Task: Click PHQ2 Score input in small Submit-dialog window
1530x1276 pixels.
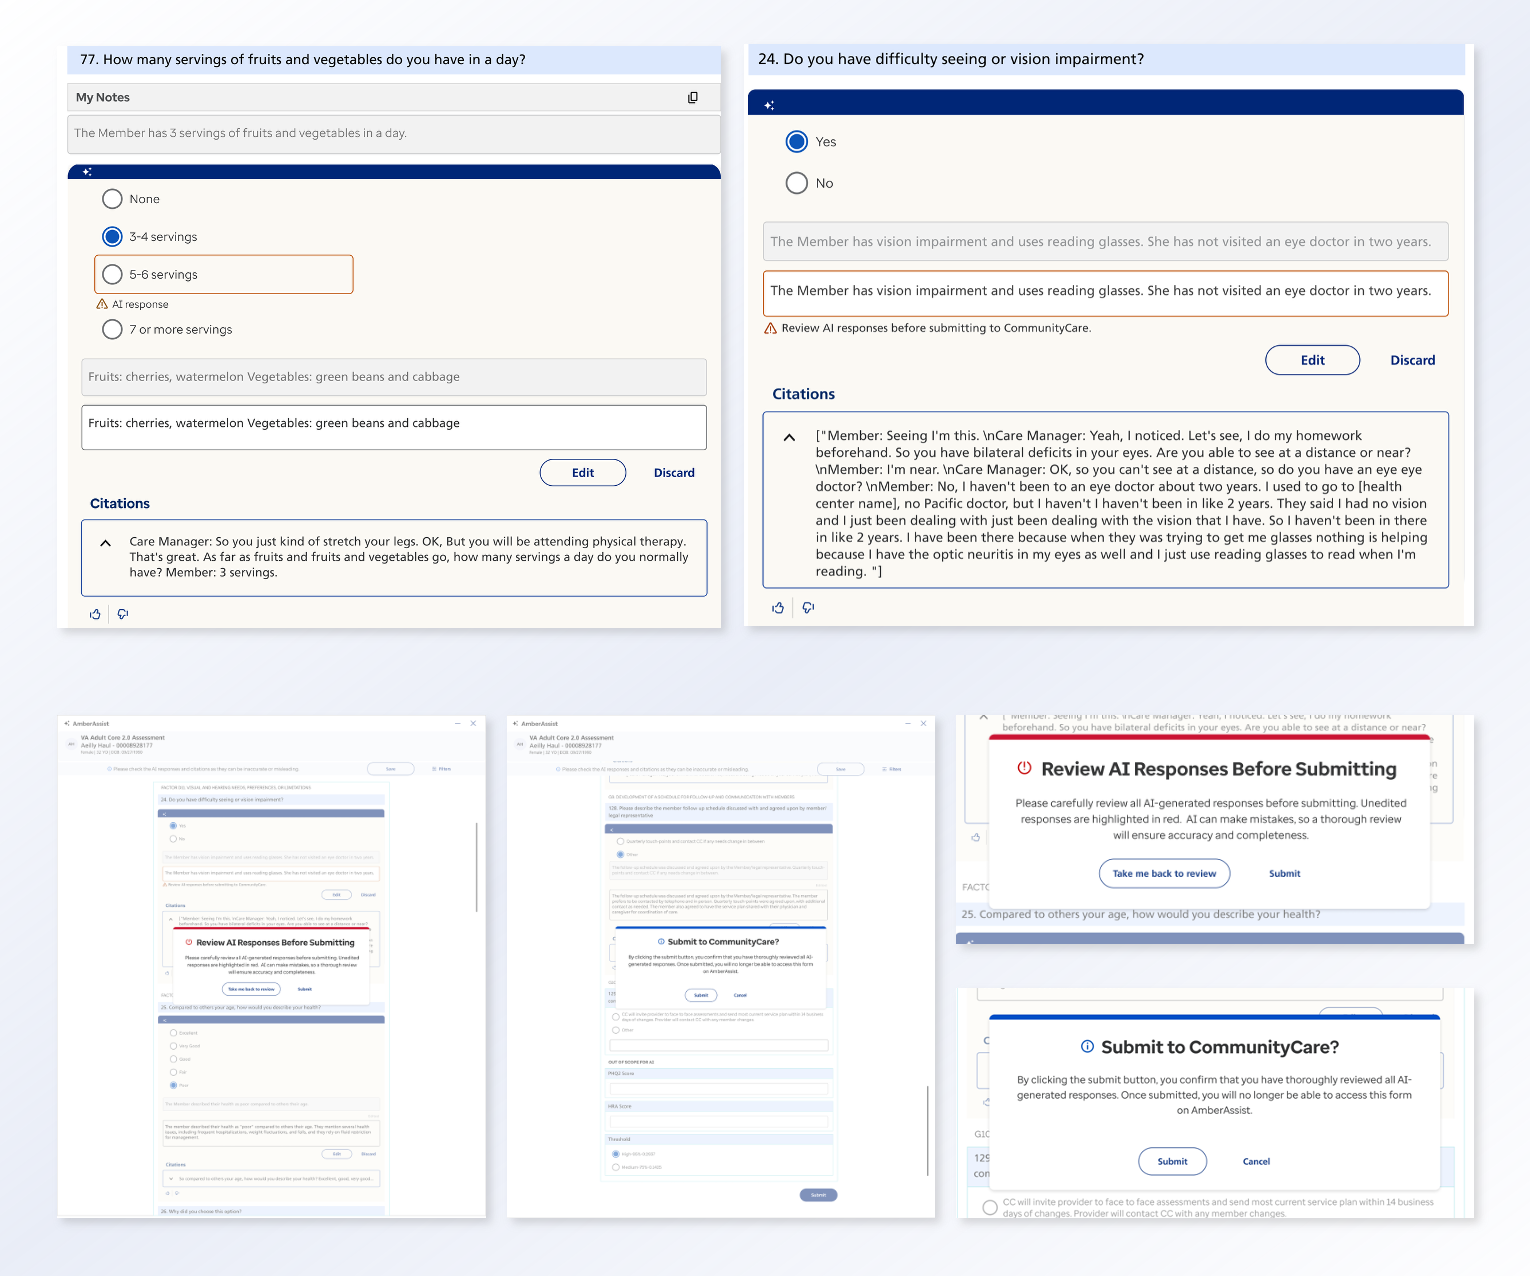Action: tap(719, 1088)
